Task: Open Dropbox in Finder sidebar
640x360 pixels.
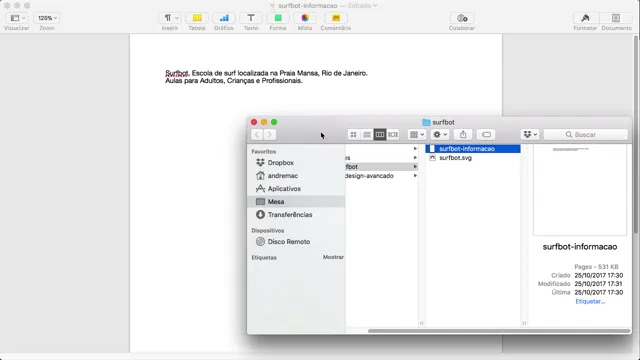Action: pos(280,162)
